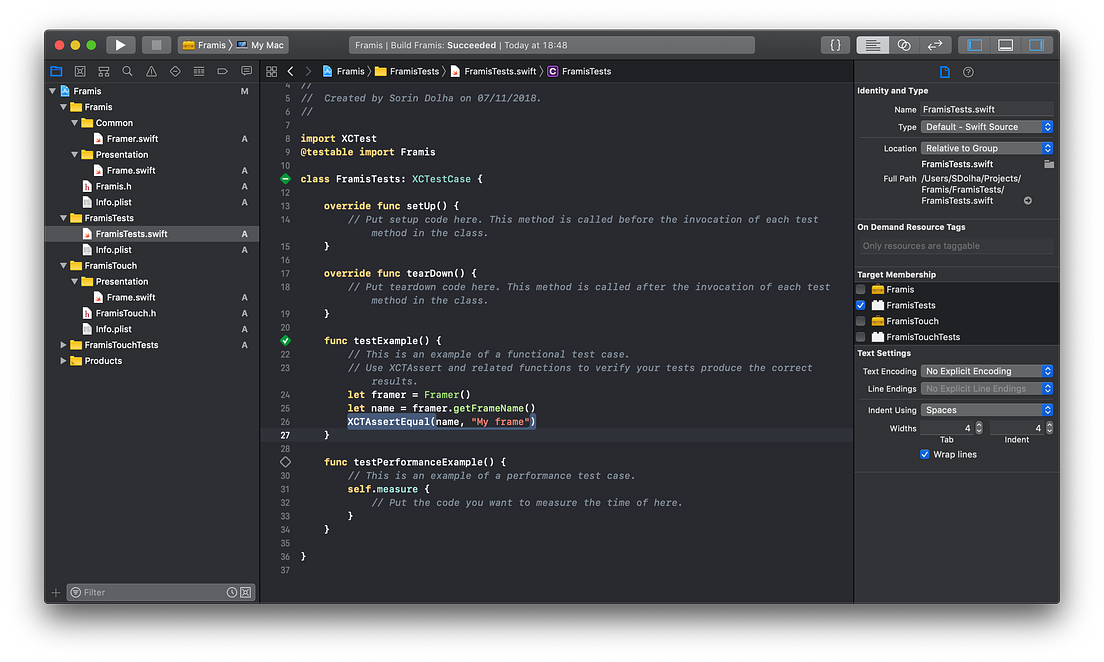
Task: Open the Text Encoding dropdown
Action: coord(986,371)
